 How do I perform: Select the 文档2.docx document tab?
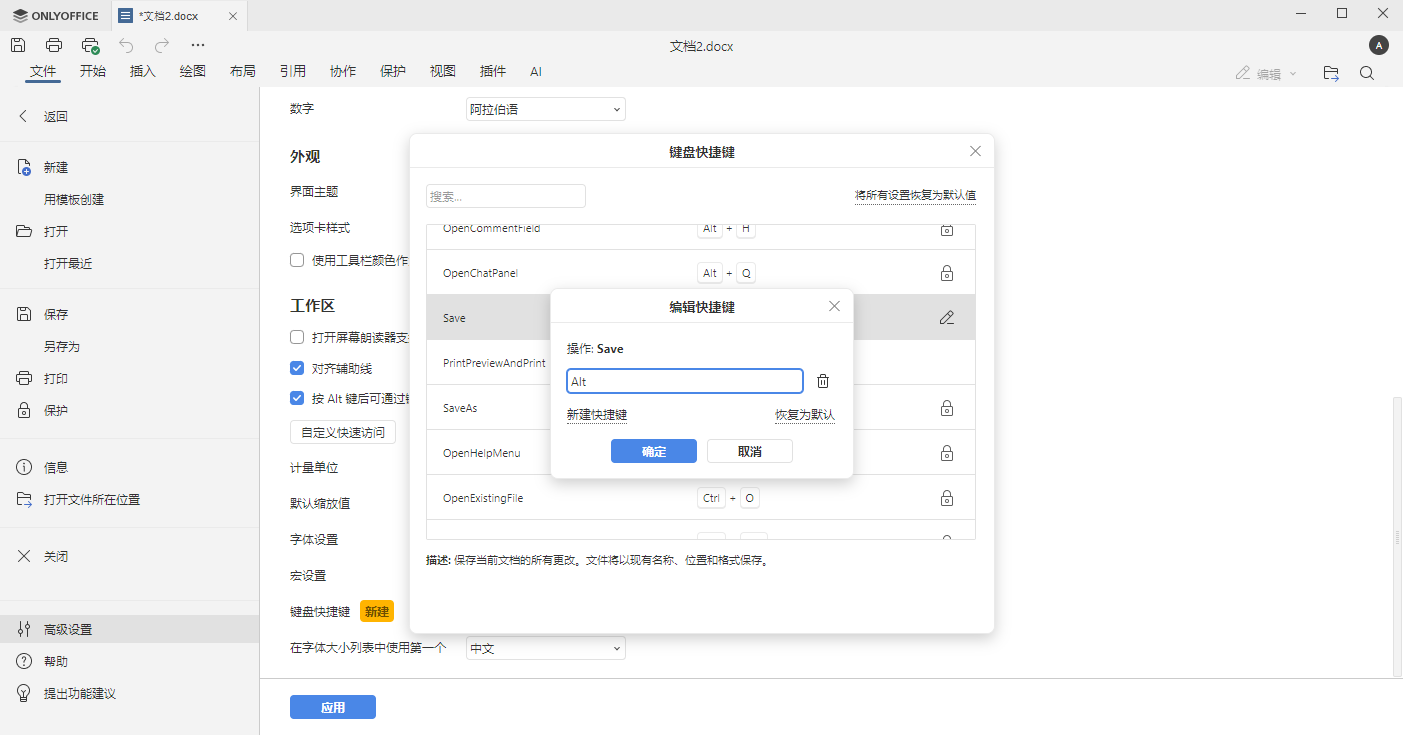170,15
